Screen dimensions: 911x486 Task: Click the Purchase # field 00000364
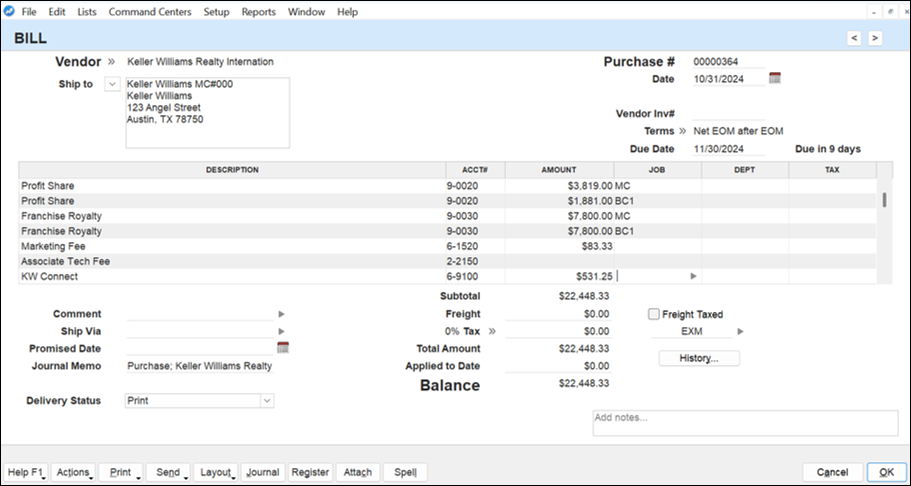click(x=729, y=62)
